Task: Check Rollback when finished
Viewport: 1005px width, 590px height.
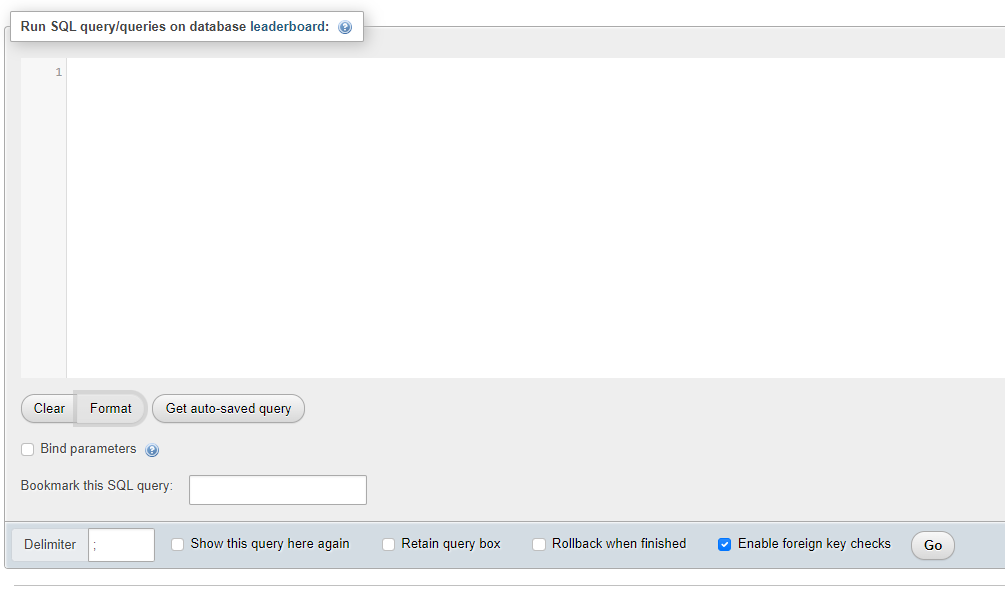Action: [539, 544]
